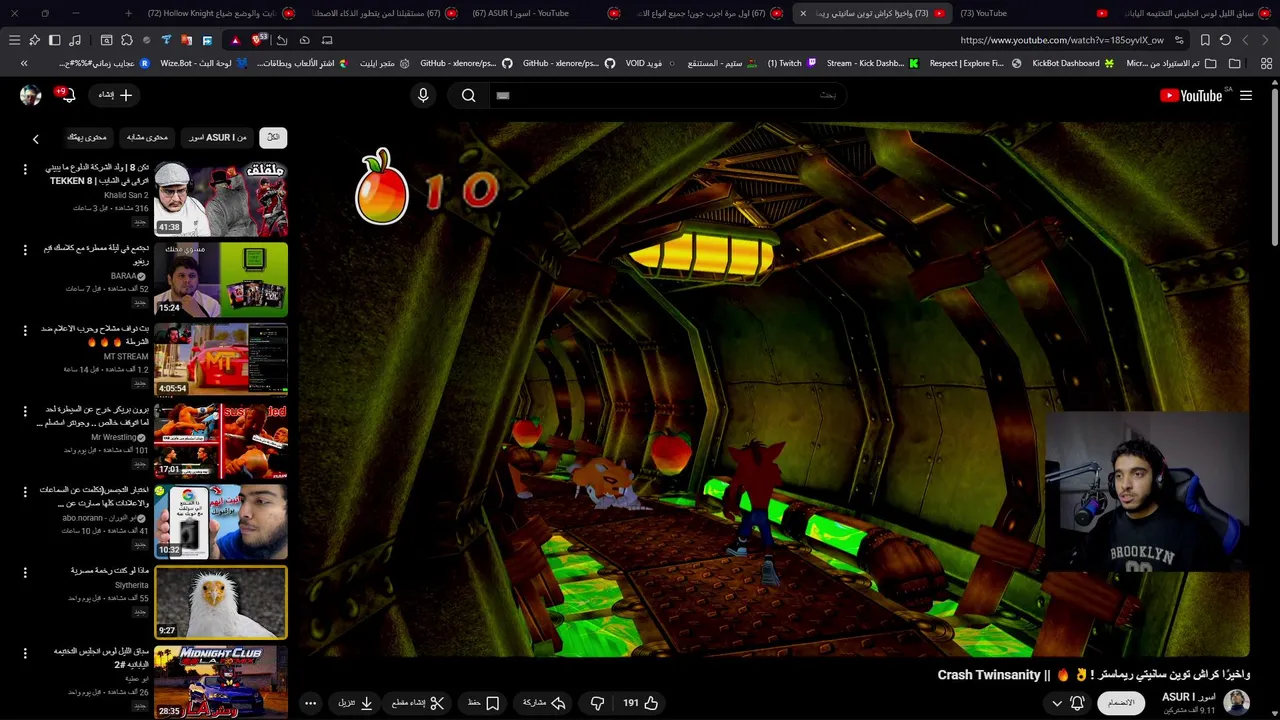Open options menu for BARAA video

pos(25,250)
